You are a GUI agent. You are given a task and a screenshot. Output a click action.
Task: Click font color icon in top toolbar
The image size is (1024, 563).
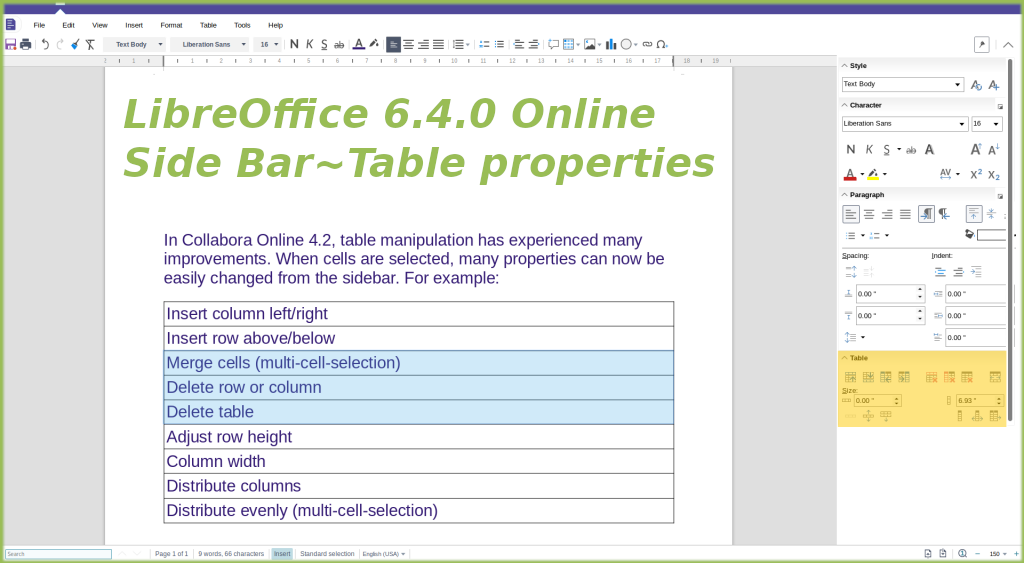pos(359,44)
